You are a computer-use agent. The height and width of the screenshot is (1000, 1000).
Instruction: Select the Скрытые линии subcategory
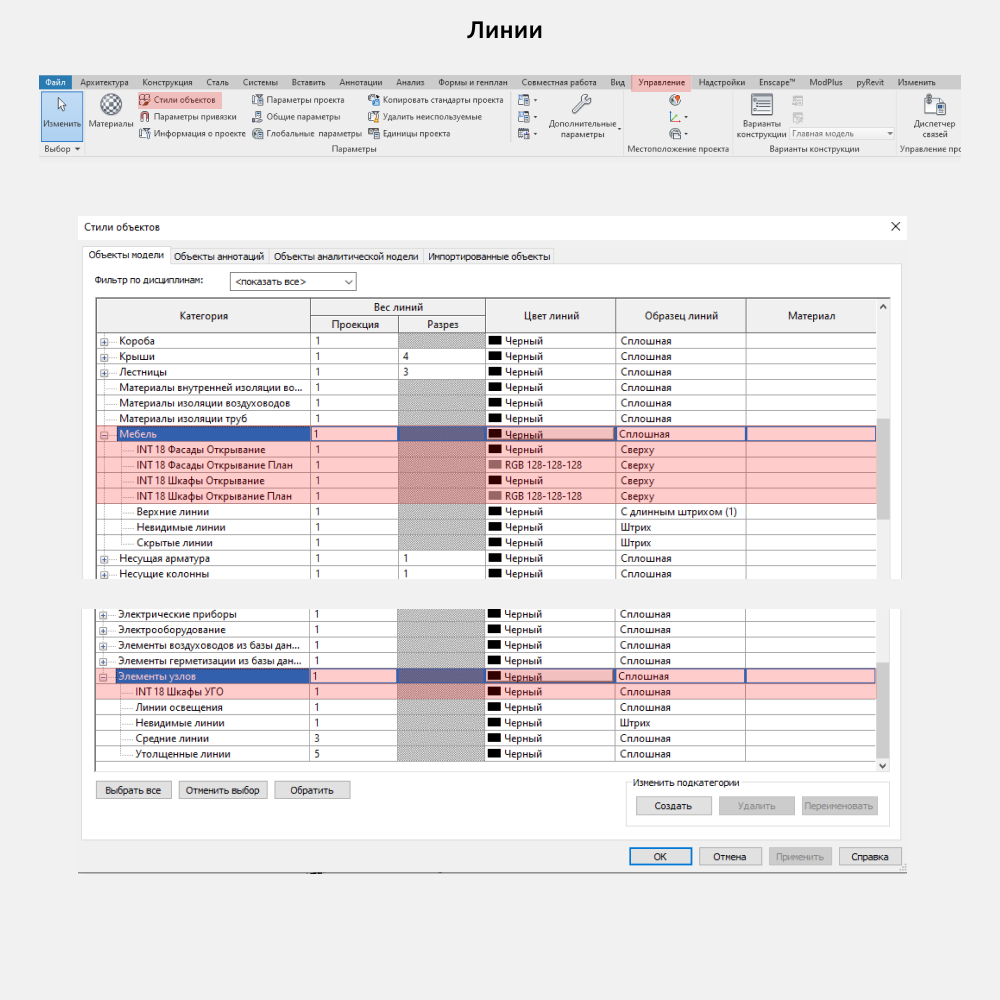174,543
